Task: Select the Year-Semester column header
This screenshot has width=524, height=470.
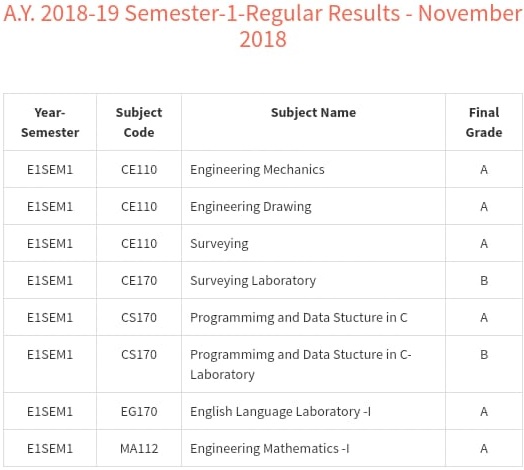Action: 50,122
